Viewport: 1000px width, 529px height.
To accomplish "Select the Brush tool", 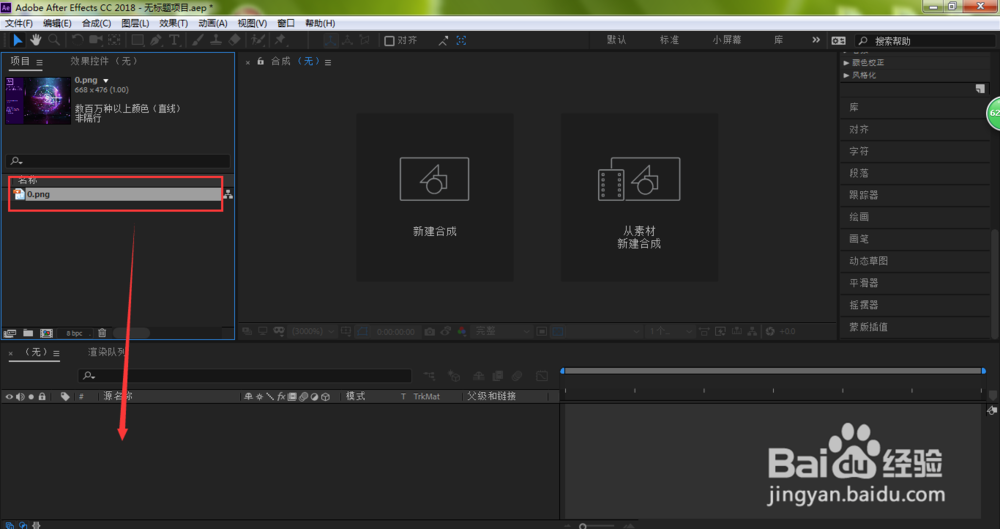I will (x=198, y=40).
